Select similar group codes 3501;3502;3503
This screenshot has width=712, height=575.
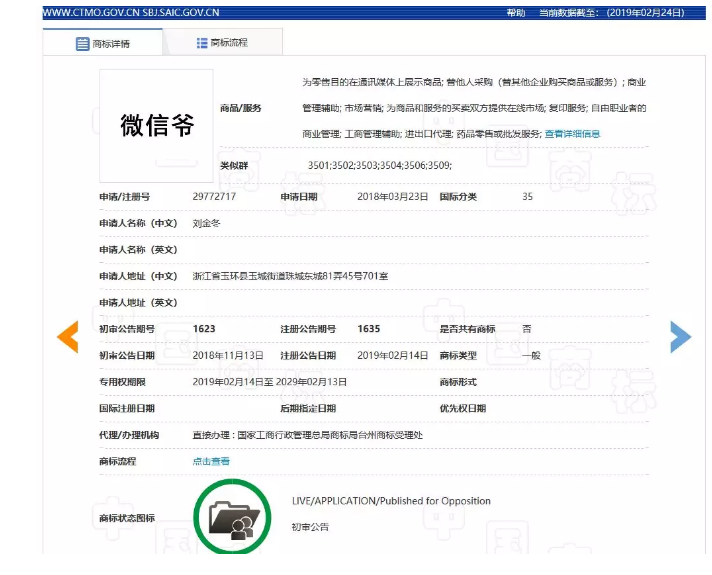(380, 165)
